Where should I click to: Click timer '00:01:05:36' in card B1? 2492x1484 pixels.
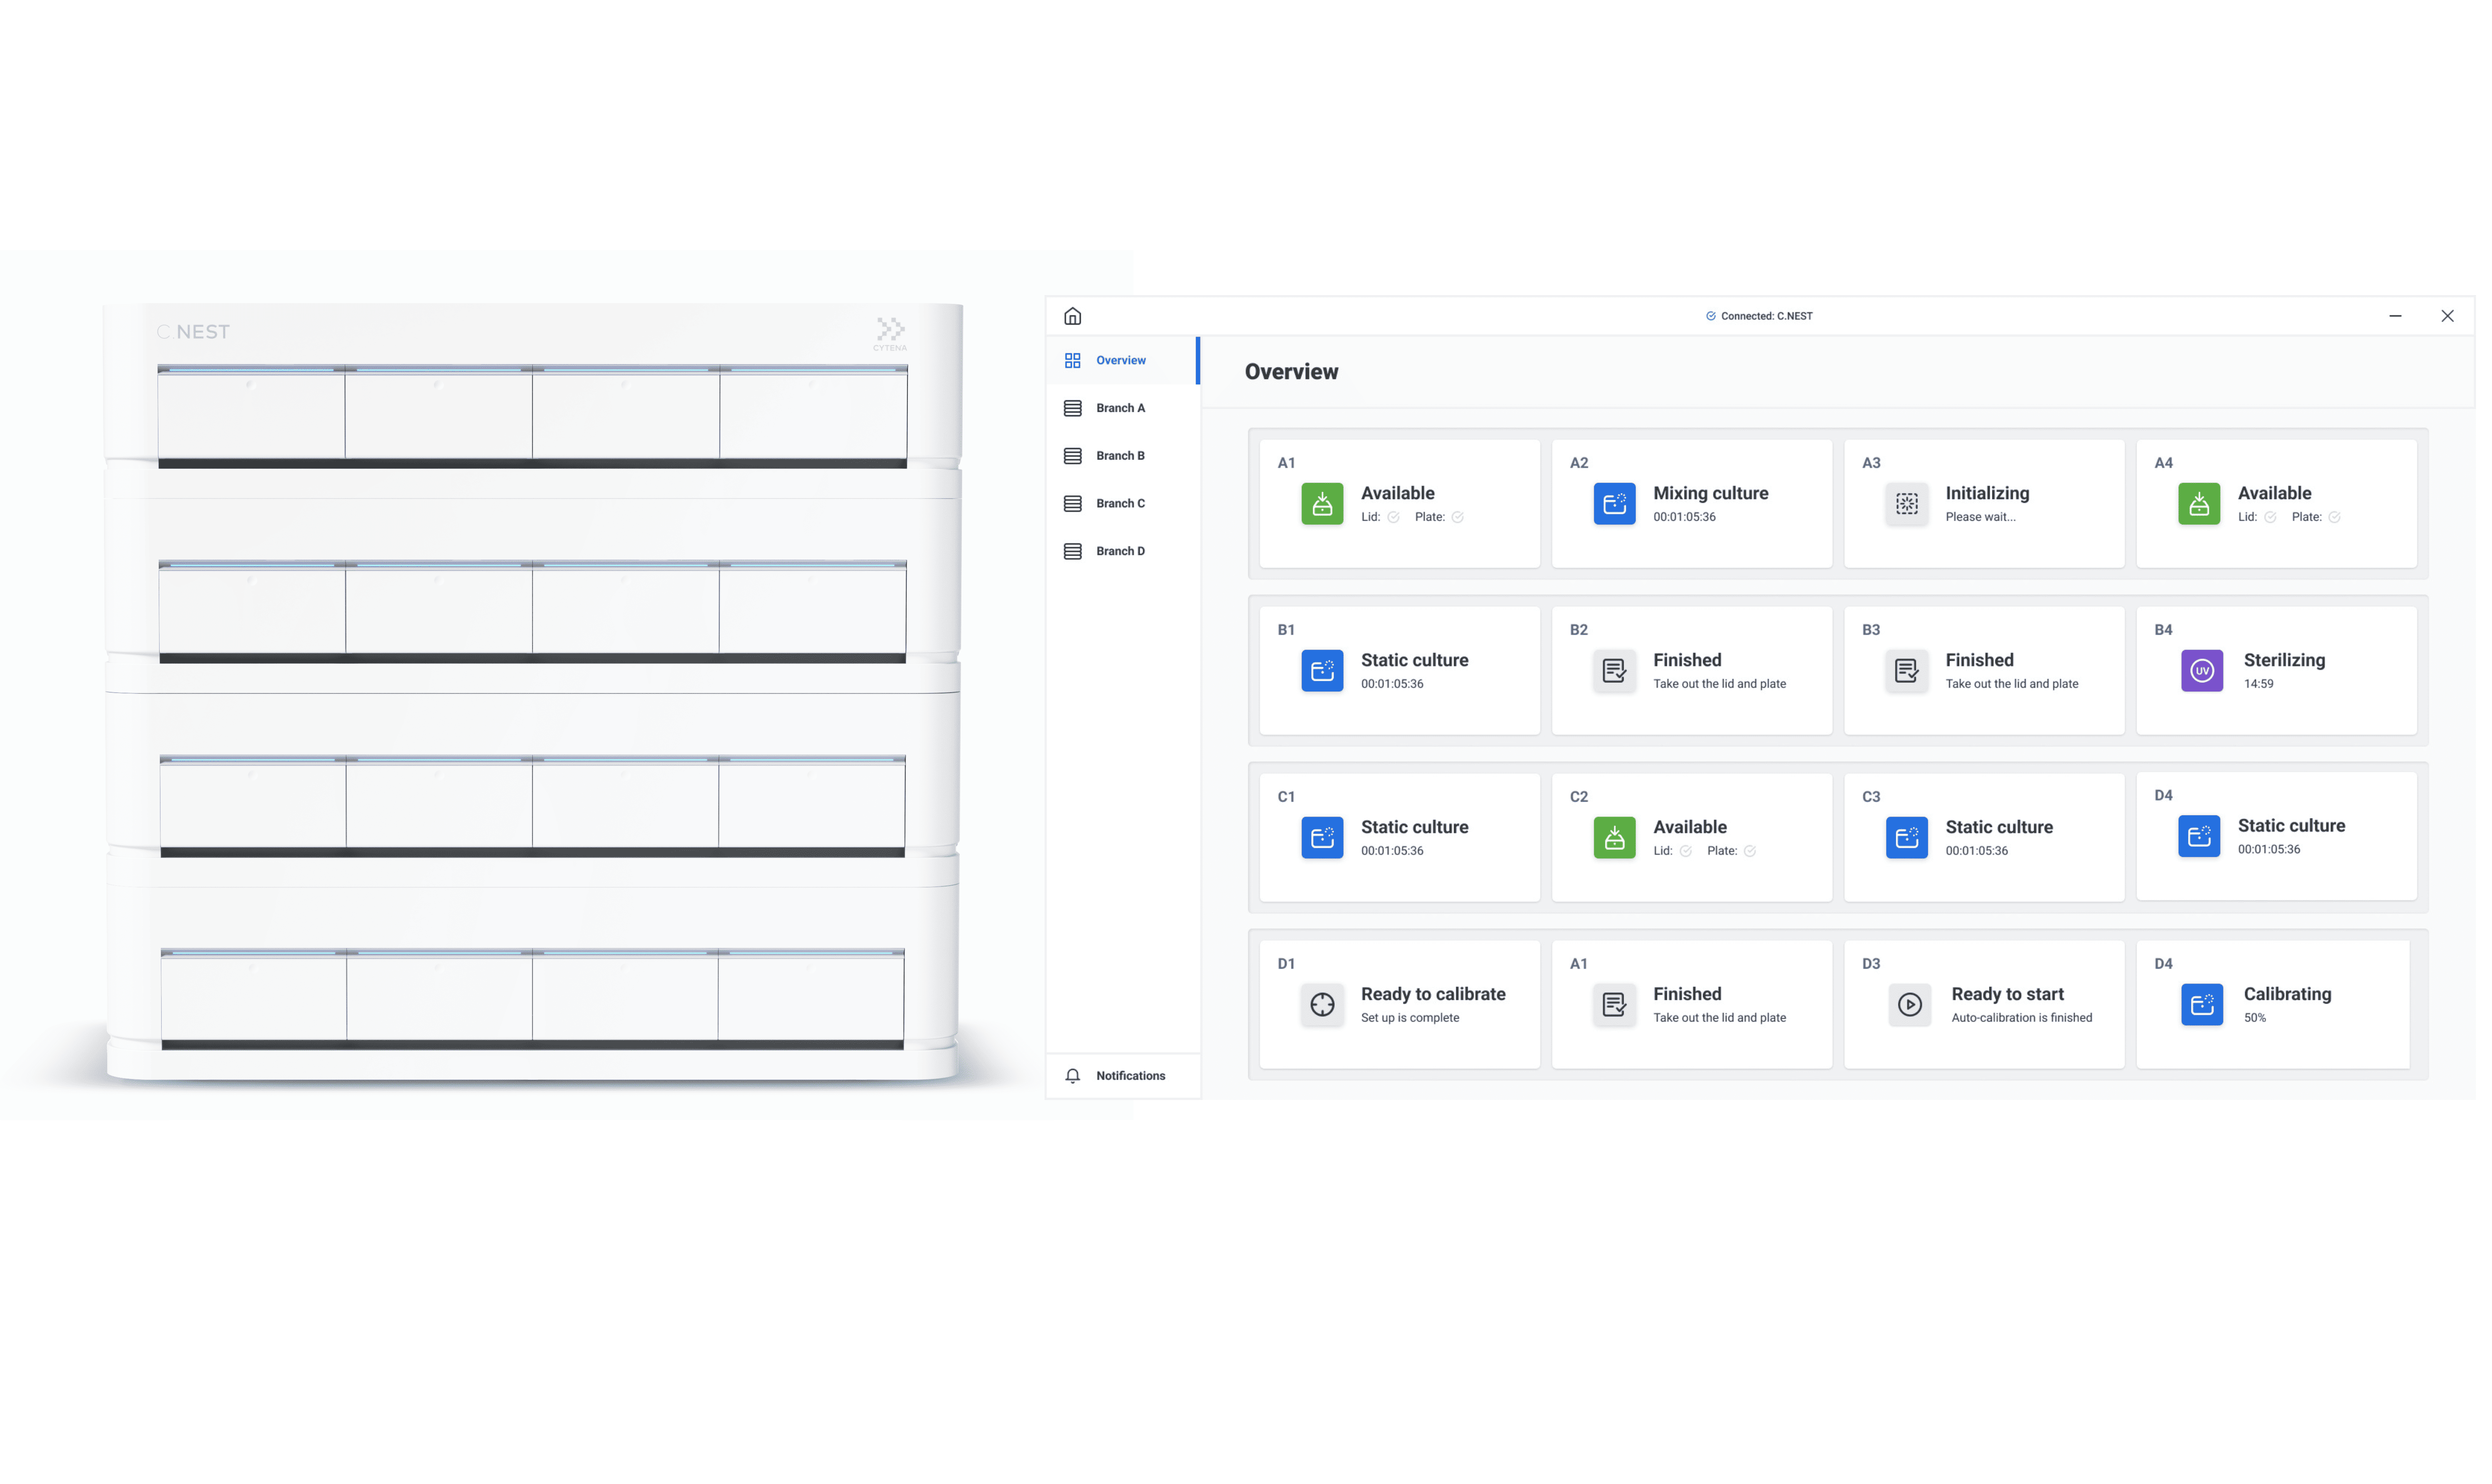(1392, 684)
